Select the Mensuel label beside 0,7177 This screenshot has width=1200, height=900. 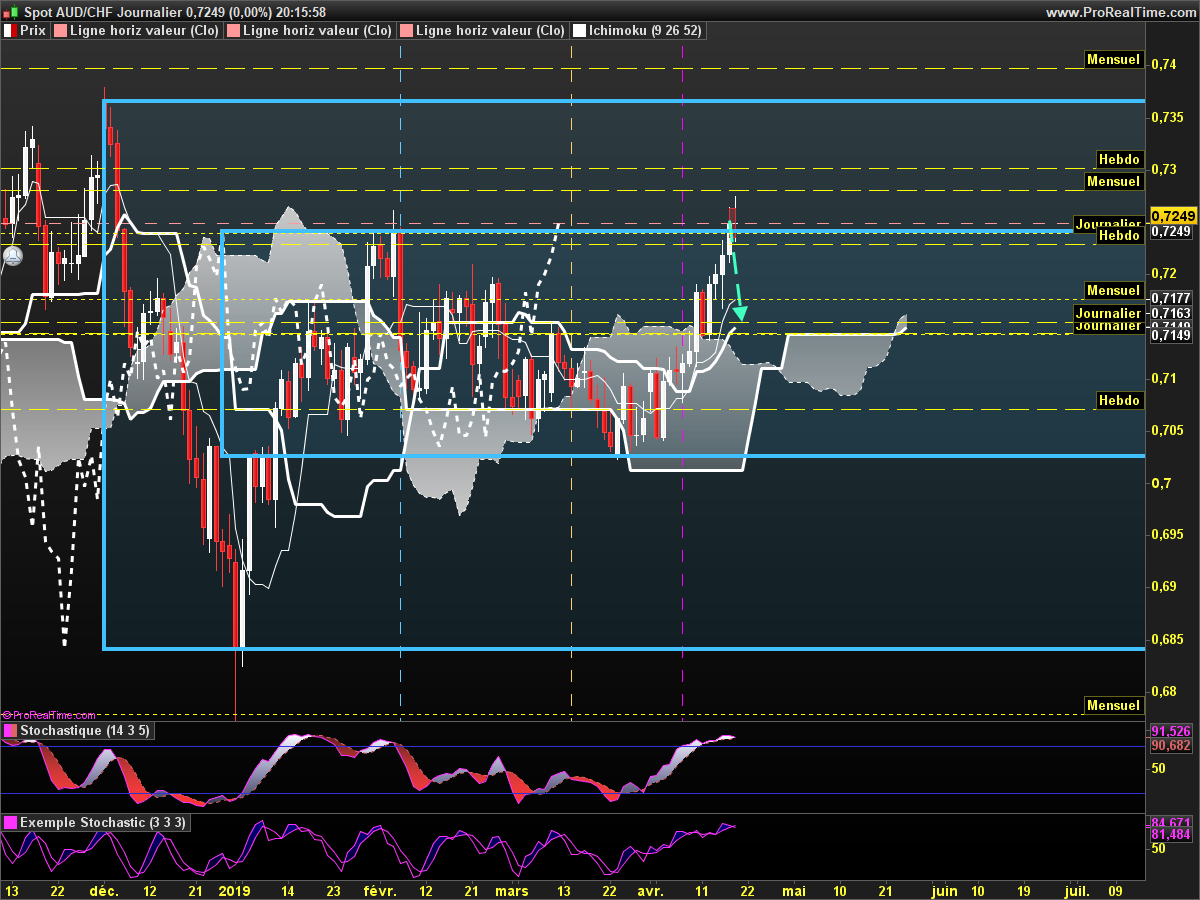pyautogui.click(x=1114, y=290)
